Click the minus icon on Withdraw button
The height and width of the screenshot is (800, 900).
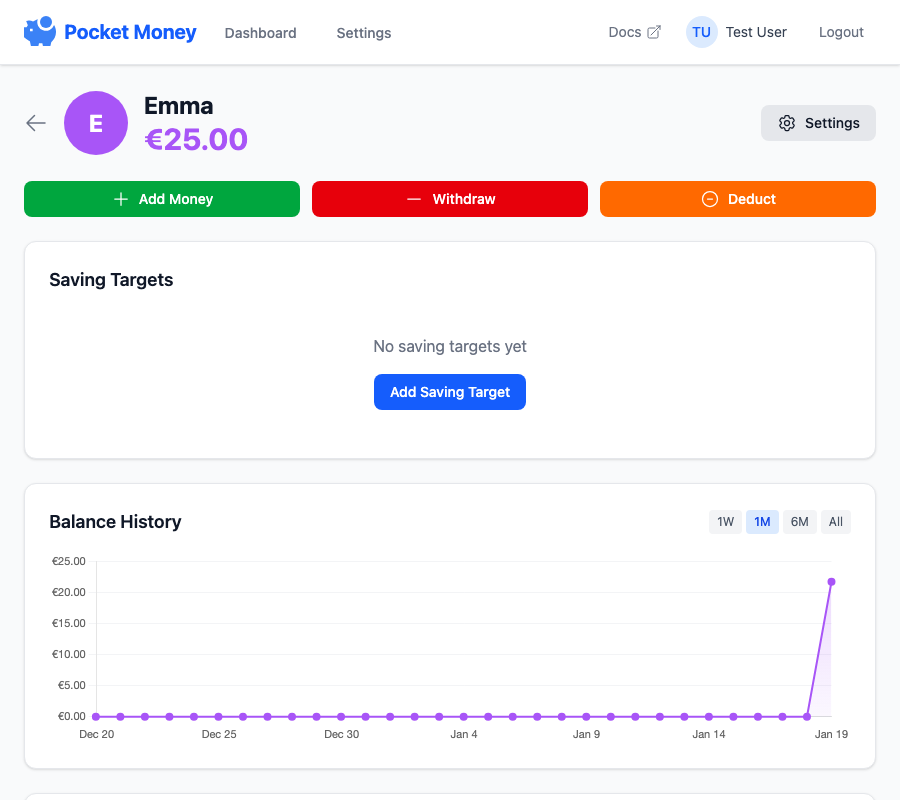pos(414,199)
